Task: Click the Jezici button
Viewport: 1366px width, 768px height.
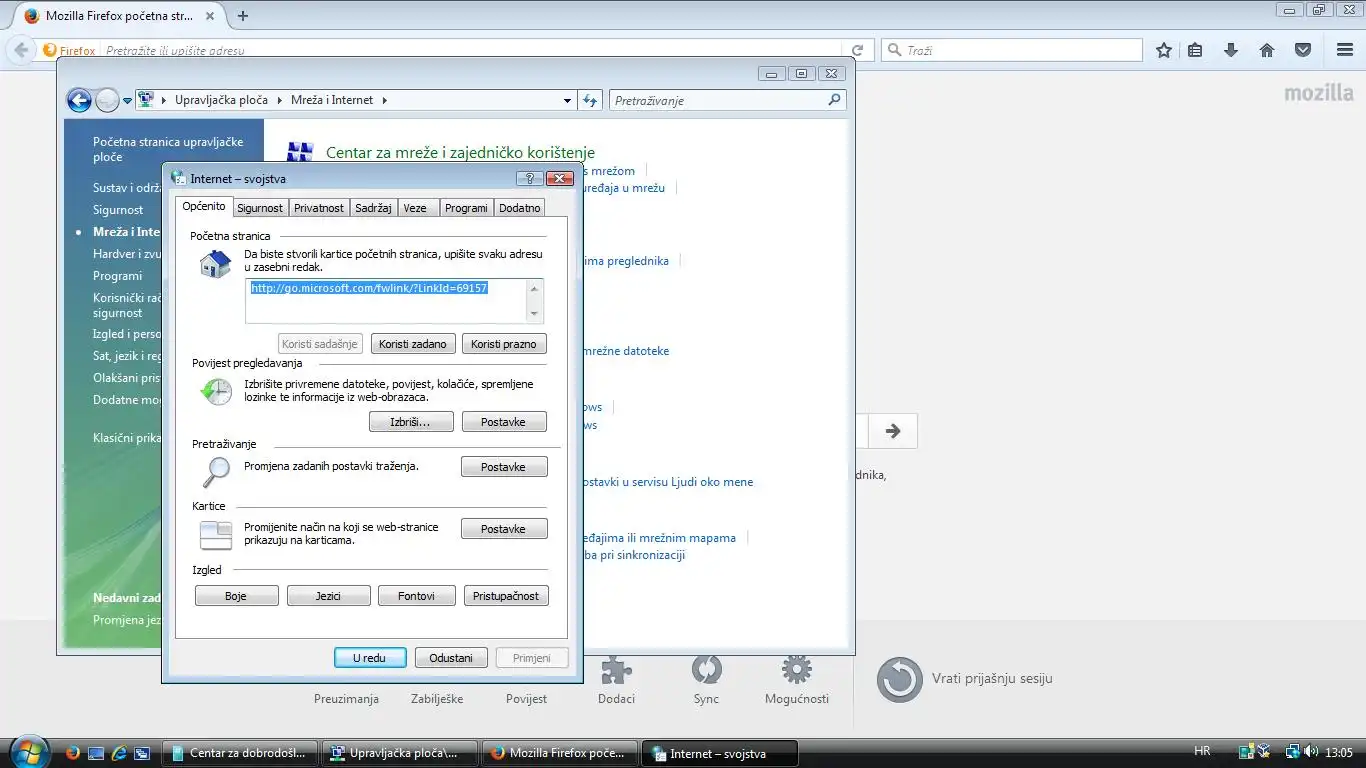Action: [328, 596]
